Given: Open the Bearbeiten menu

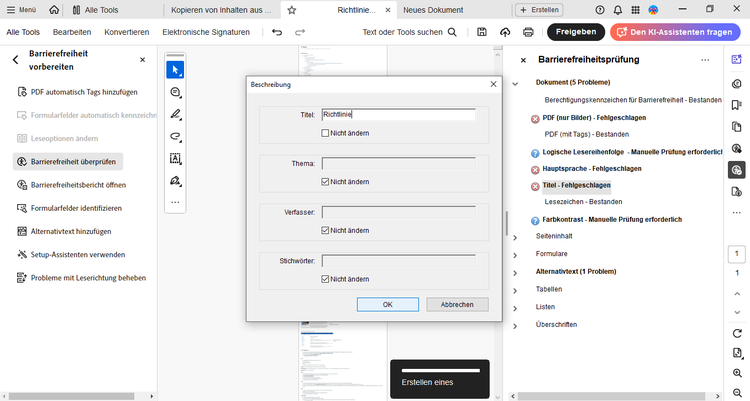Looking at the screenshot, I should (x=72, y=32).
